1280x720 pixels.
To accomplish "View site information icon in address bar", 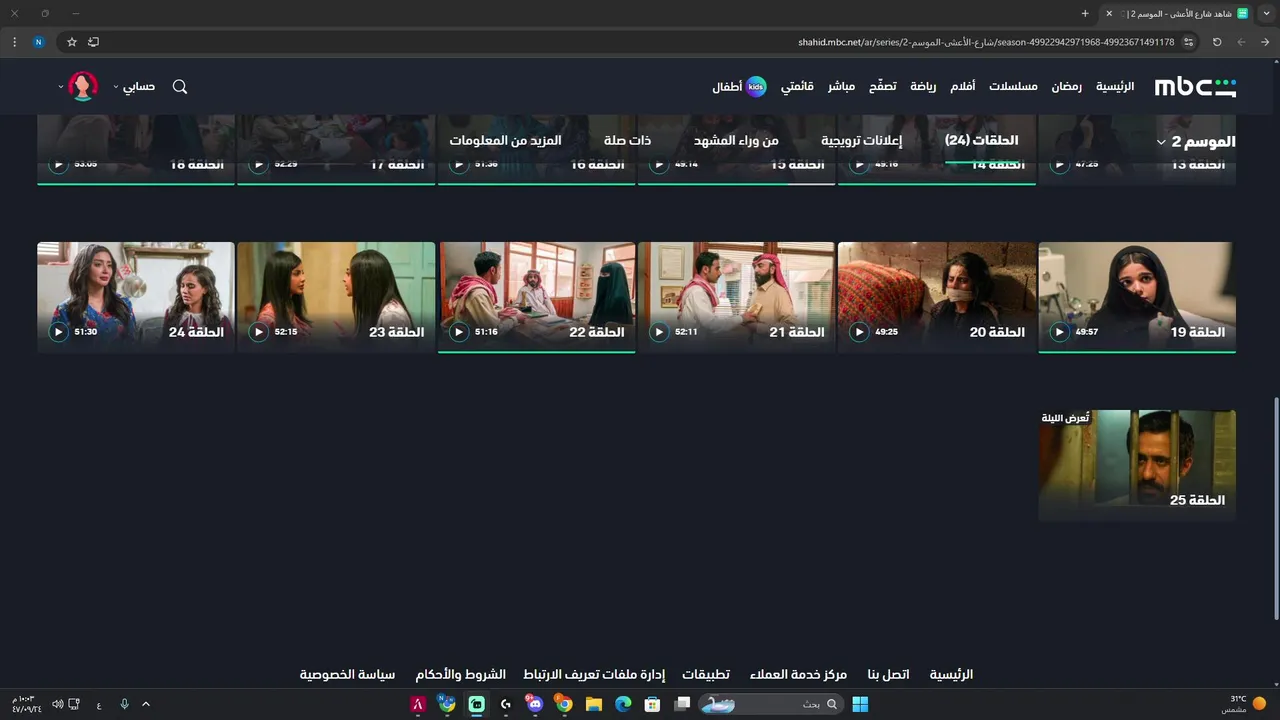I will 1188,42.
